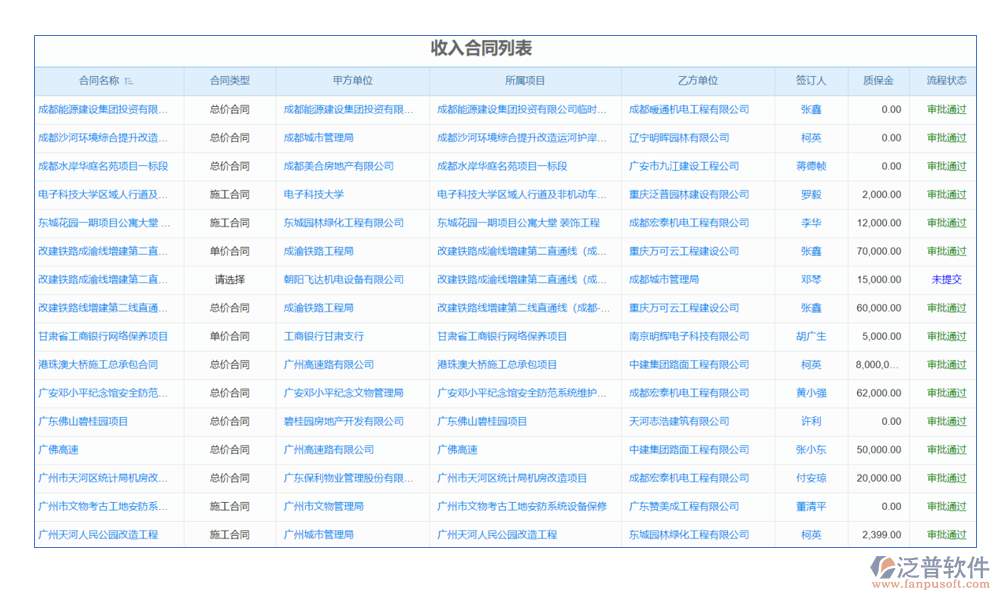
Task: Click the sort icon beside 合同名称 header
Action: [129, 81]
